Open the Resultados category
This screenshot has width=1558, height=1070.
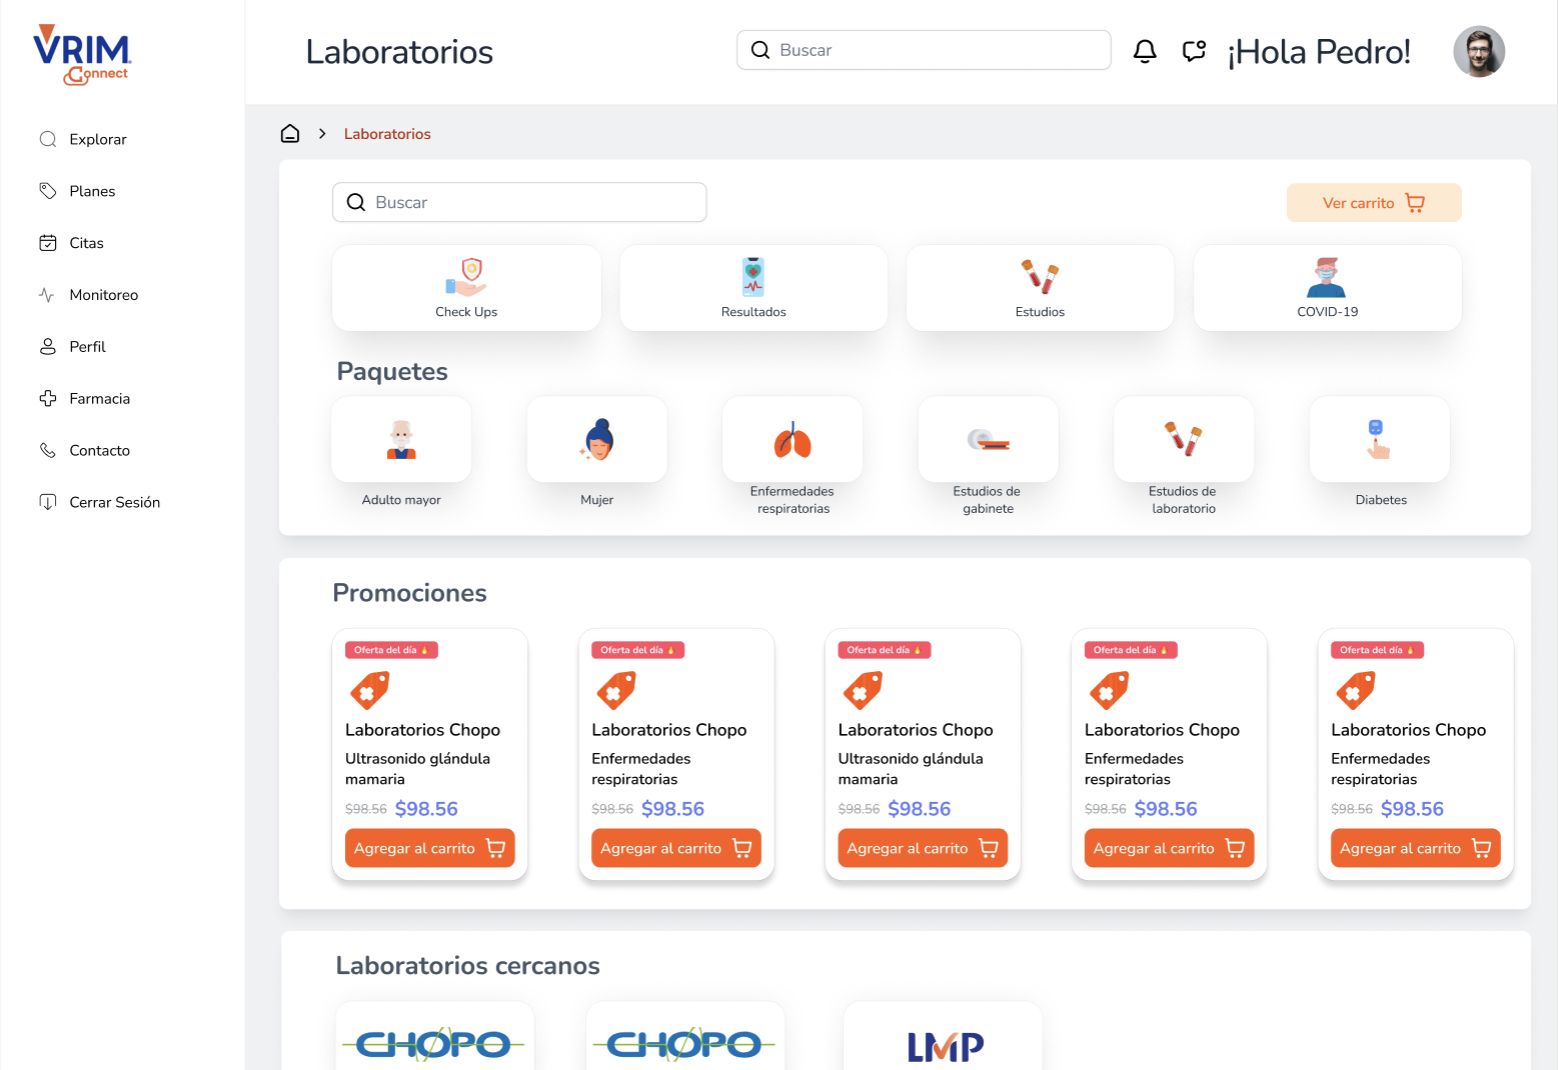(753, 288)
